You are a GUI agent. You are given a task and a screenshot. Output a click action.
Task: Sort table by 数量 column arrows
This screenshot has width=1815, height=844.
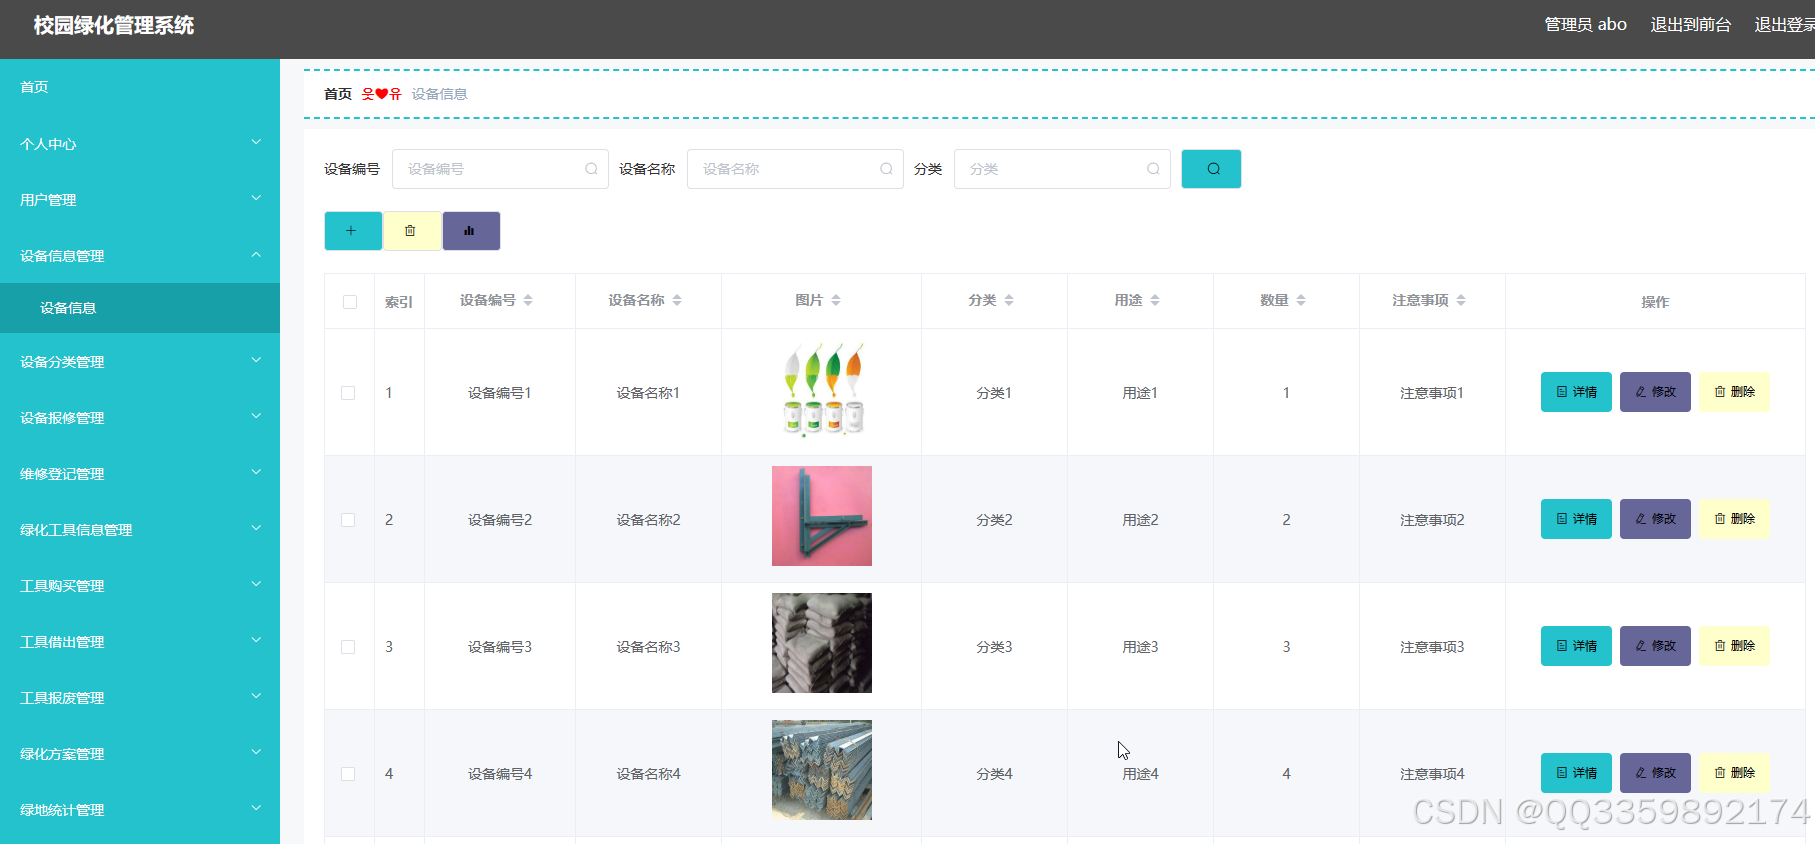(1301, 300)
